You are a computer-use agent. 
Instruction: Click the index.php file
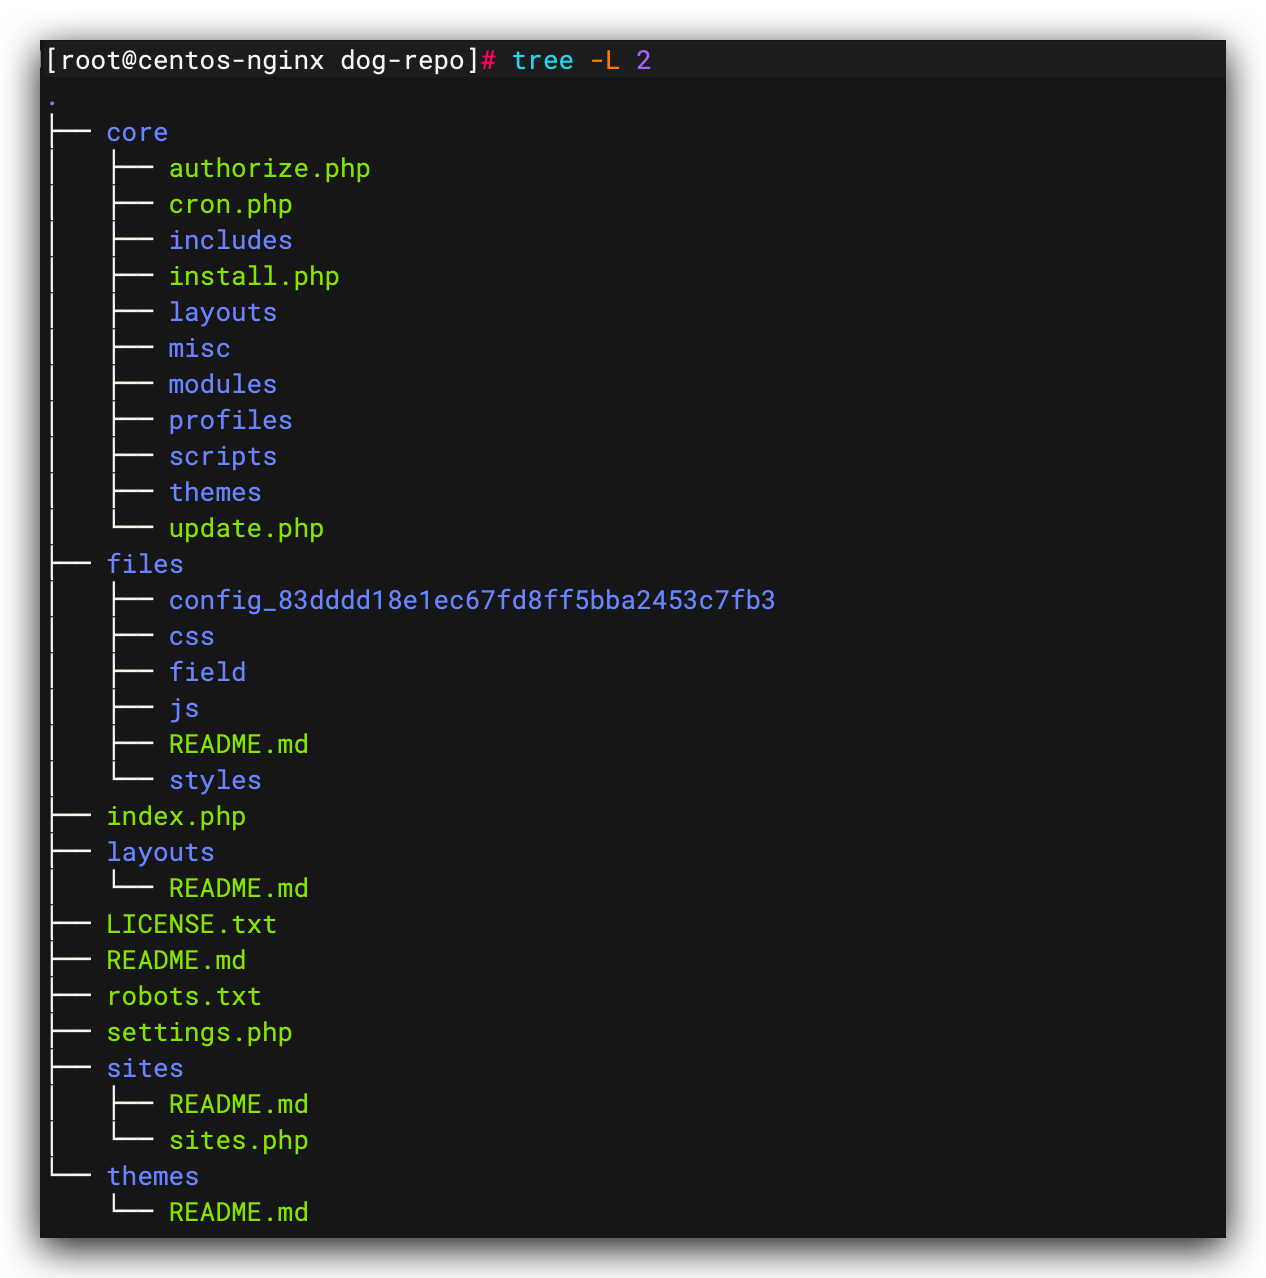176,817
